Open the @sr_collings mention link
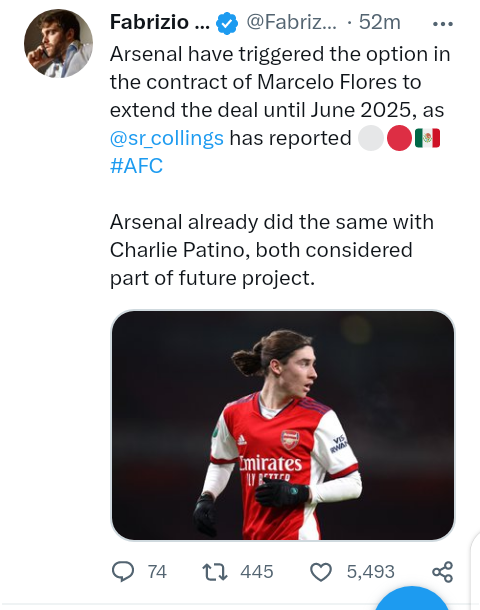The image size is (480, 610). coord(166,138)
